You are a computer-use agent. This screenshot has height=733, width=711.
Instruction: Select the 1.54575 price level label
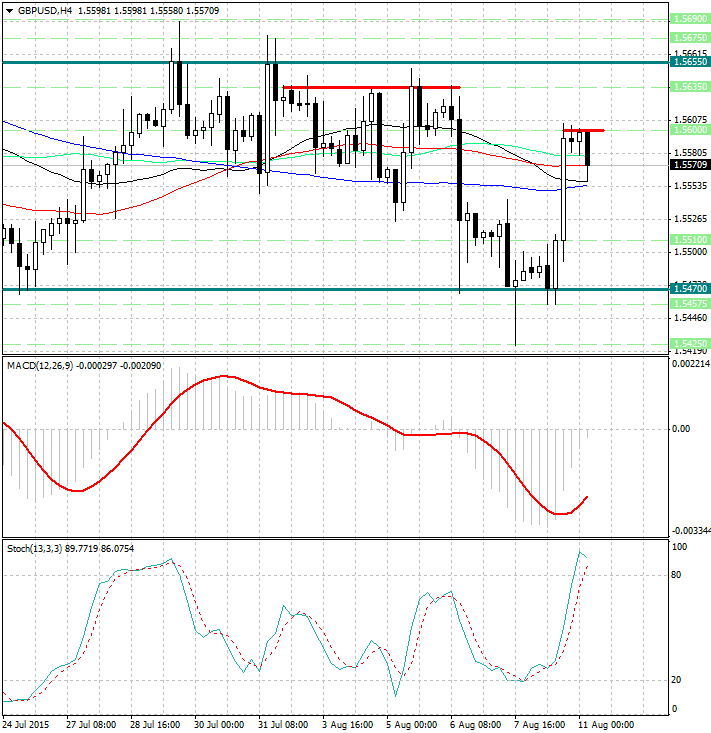(689, 302)
